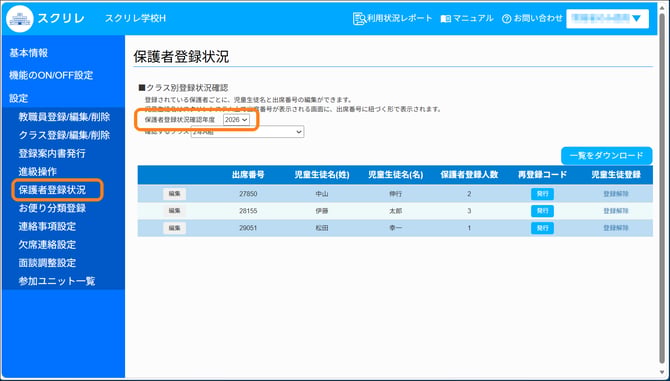Screen dimensions: 670x381
Task: Click 編集 for student 松田
Action: [x=174, y=228]
